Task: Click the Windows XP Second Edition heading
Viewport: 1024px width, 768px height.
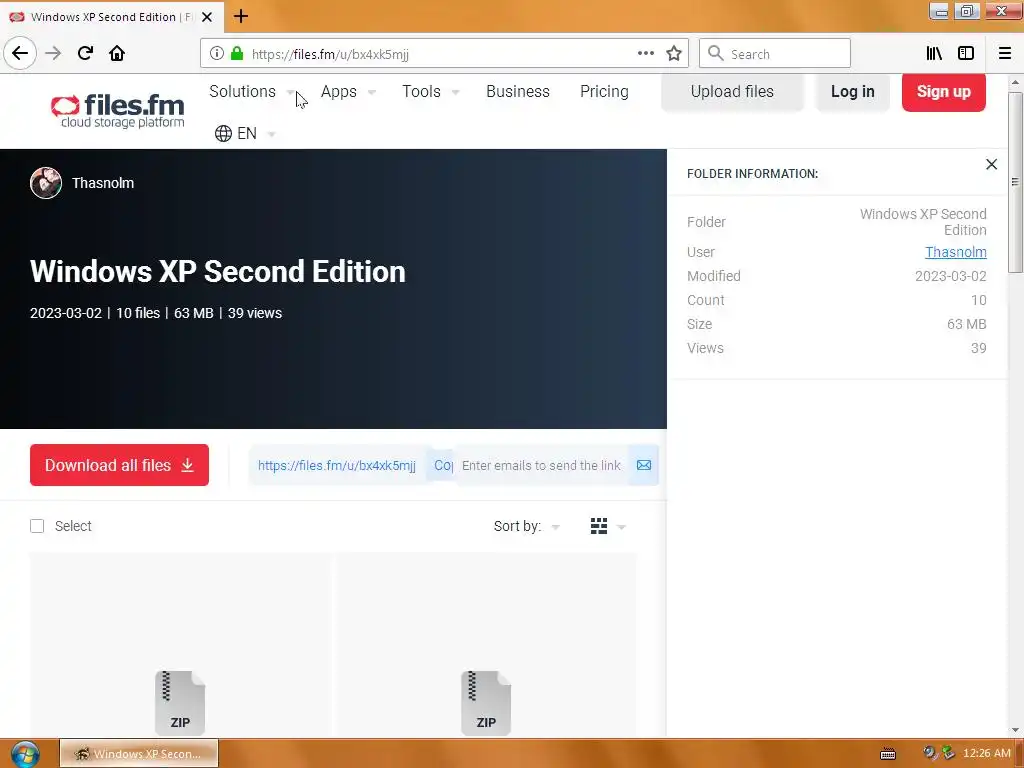Action: click(217, 272)
